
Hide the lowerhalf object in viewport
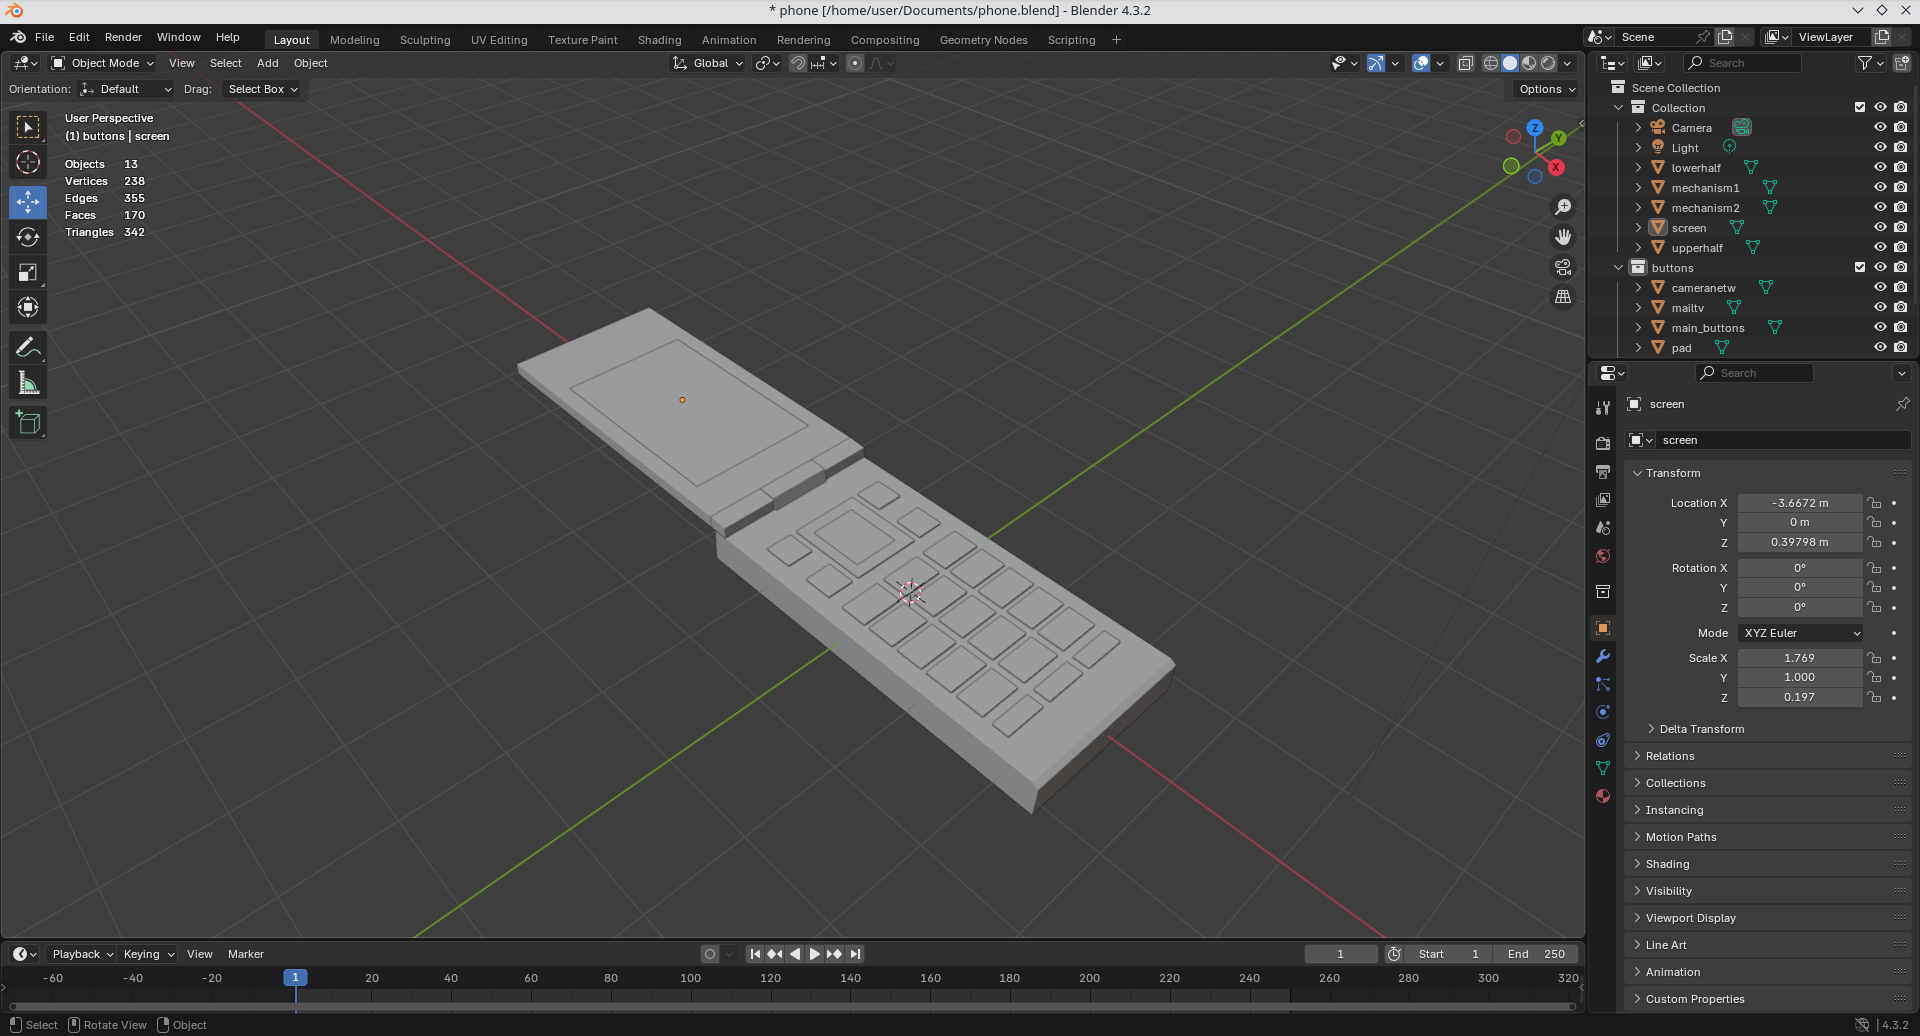pyautogui.click(x=1880, y=168)
